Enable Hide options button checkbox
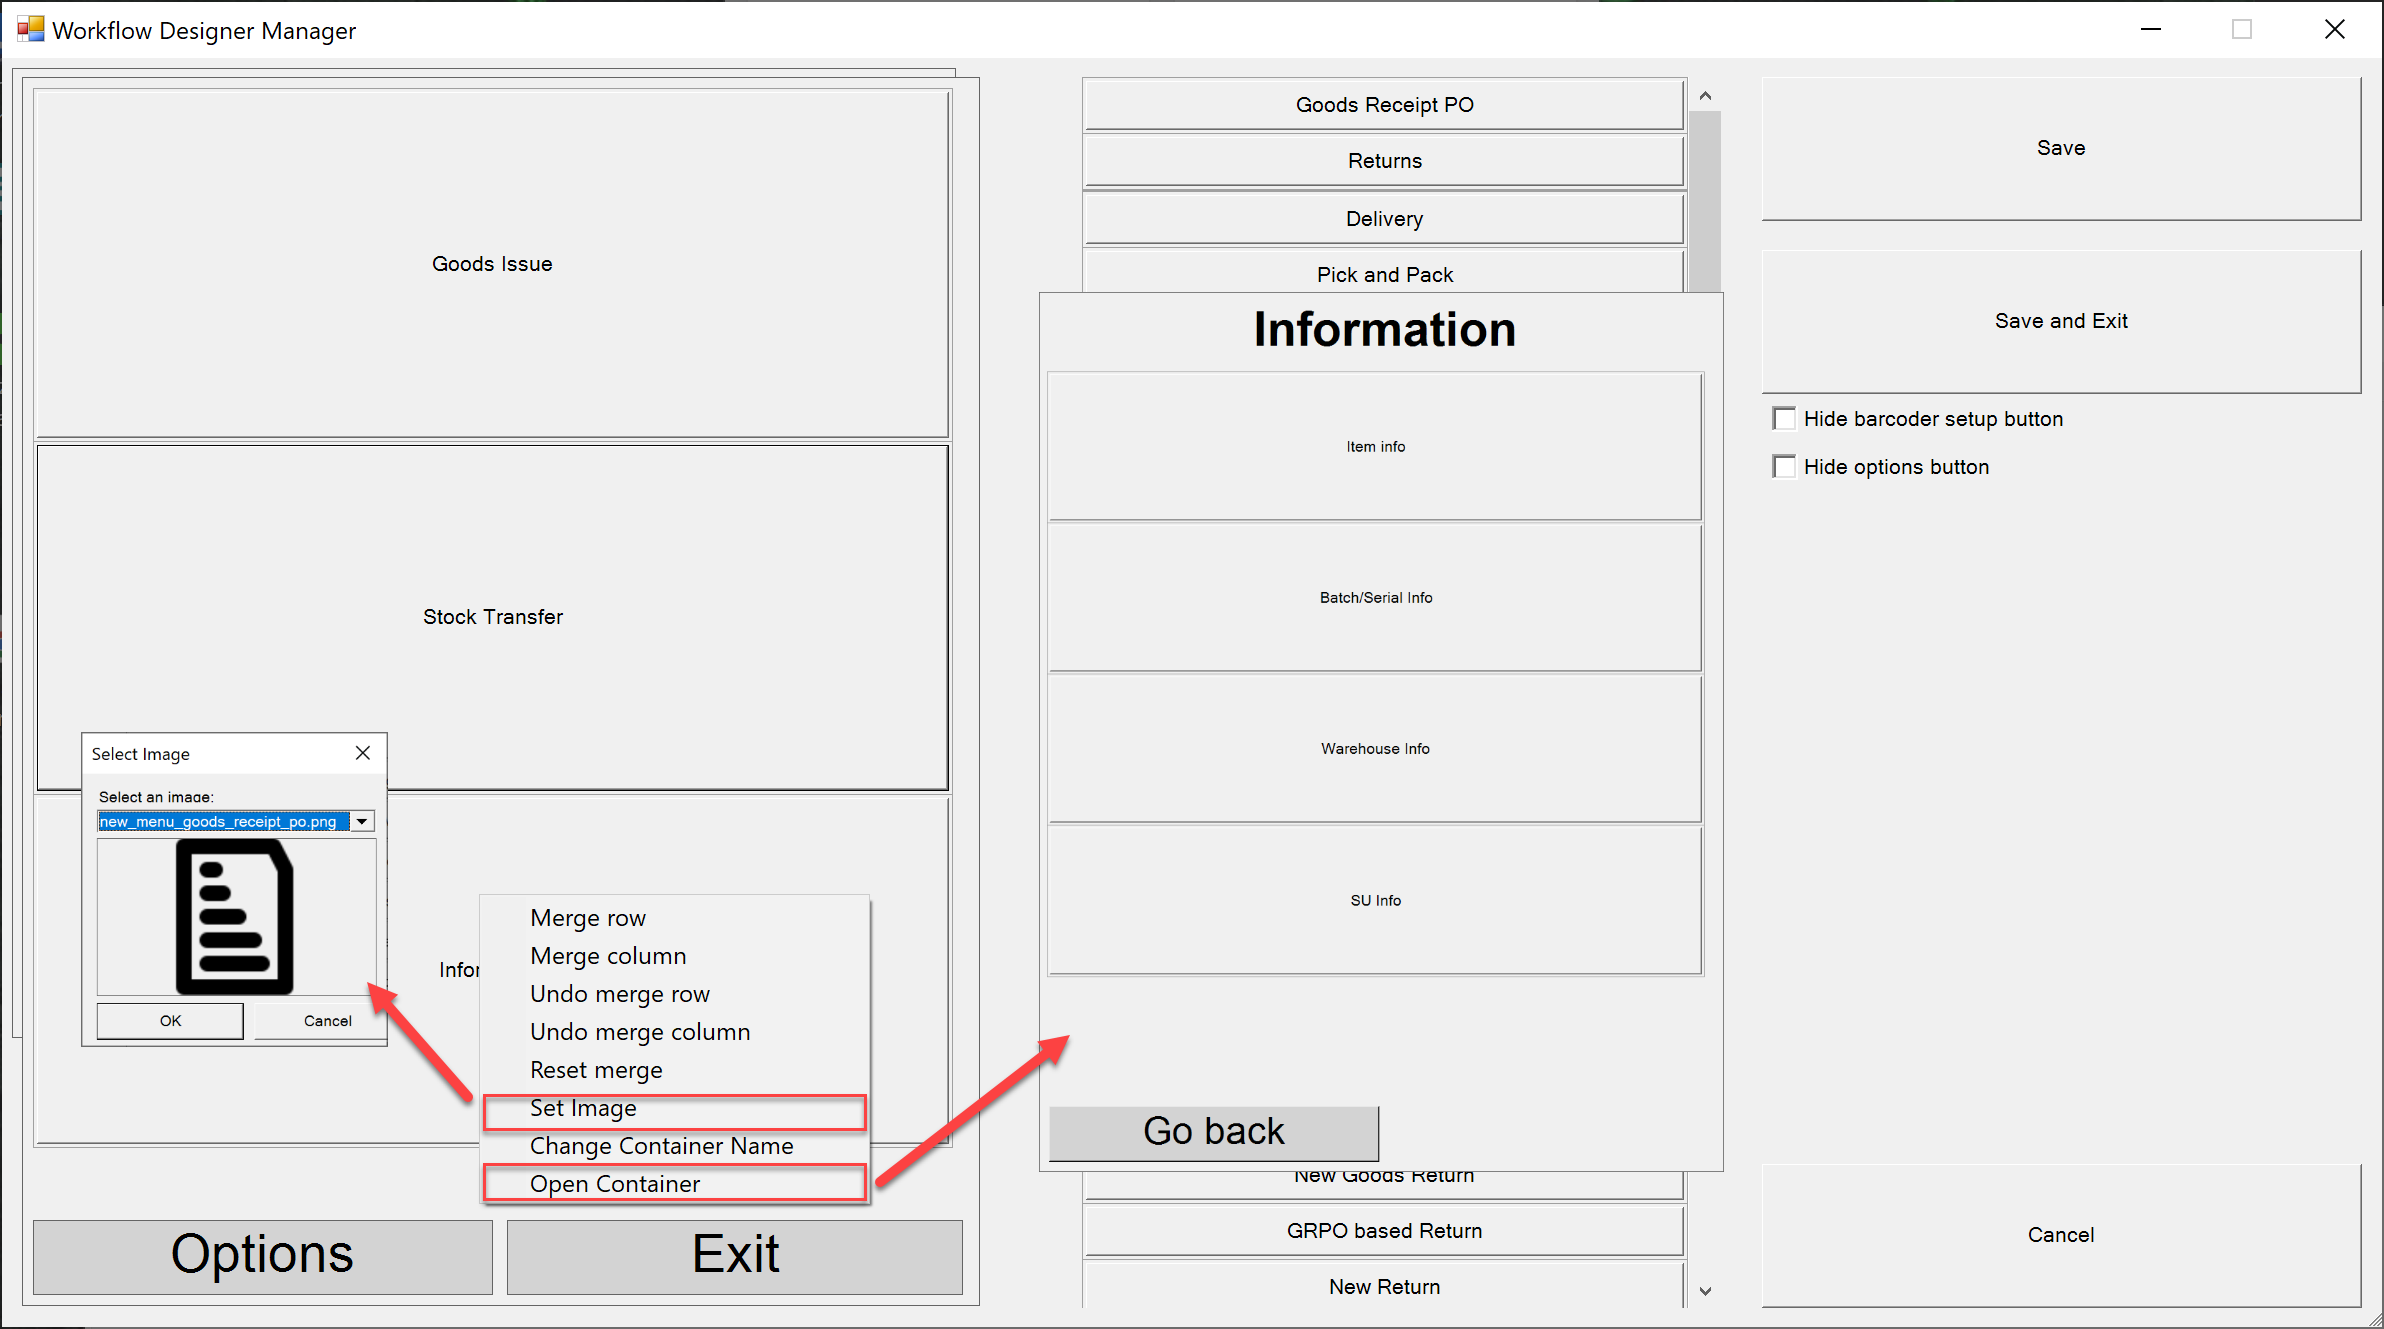Viewport: 2384px width, 1329px height. [1784, 466]
